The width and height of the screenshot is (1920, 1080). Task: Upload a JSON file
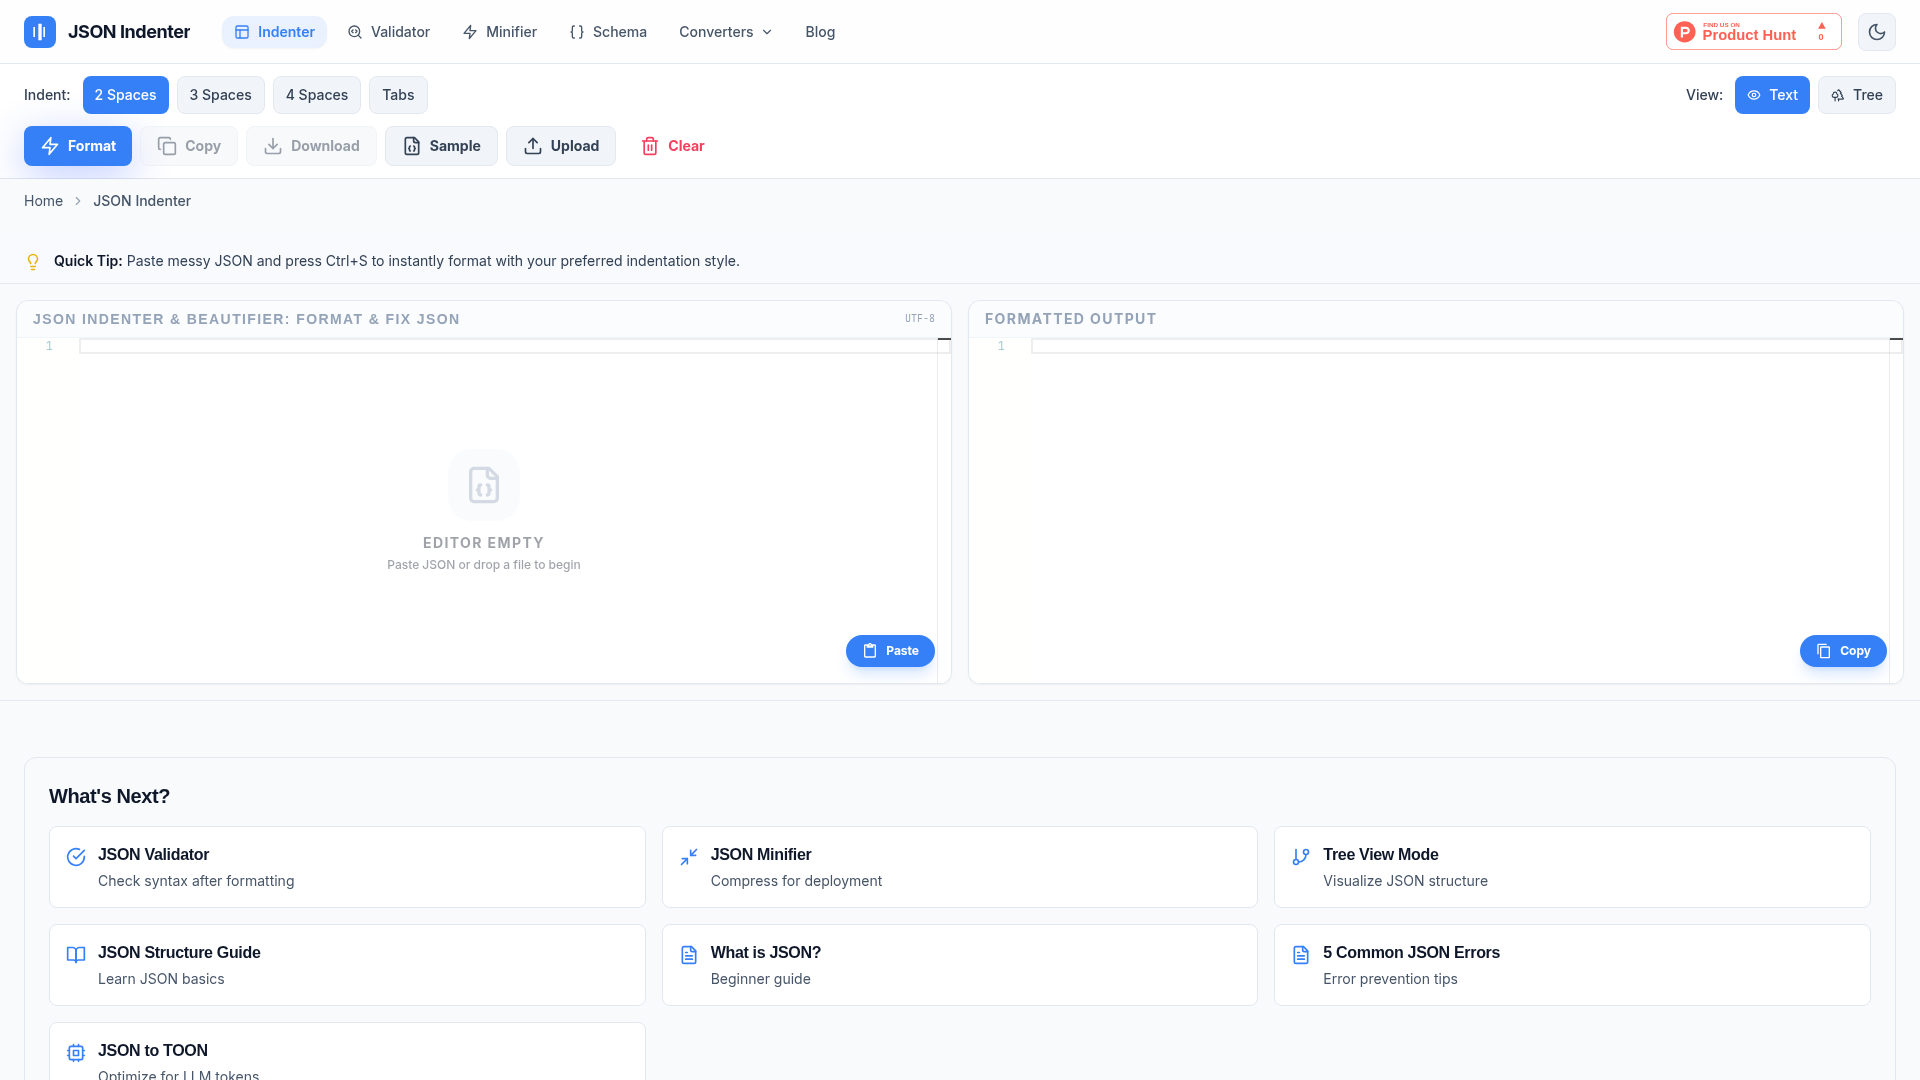561,146
